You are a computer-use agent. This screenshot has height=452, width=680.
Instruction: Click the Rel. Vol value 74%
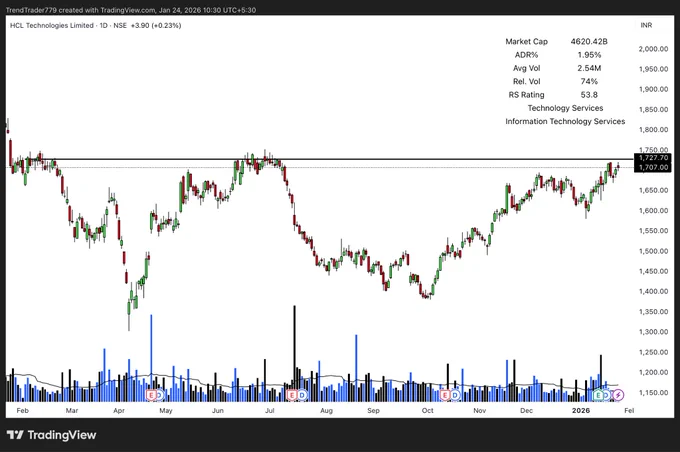(x=589, y=82)
